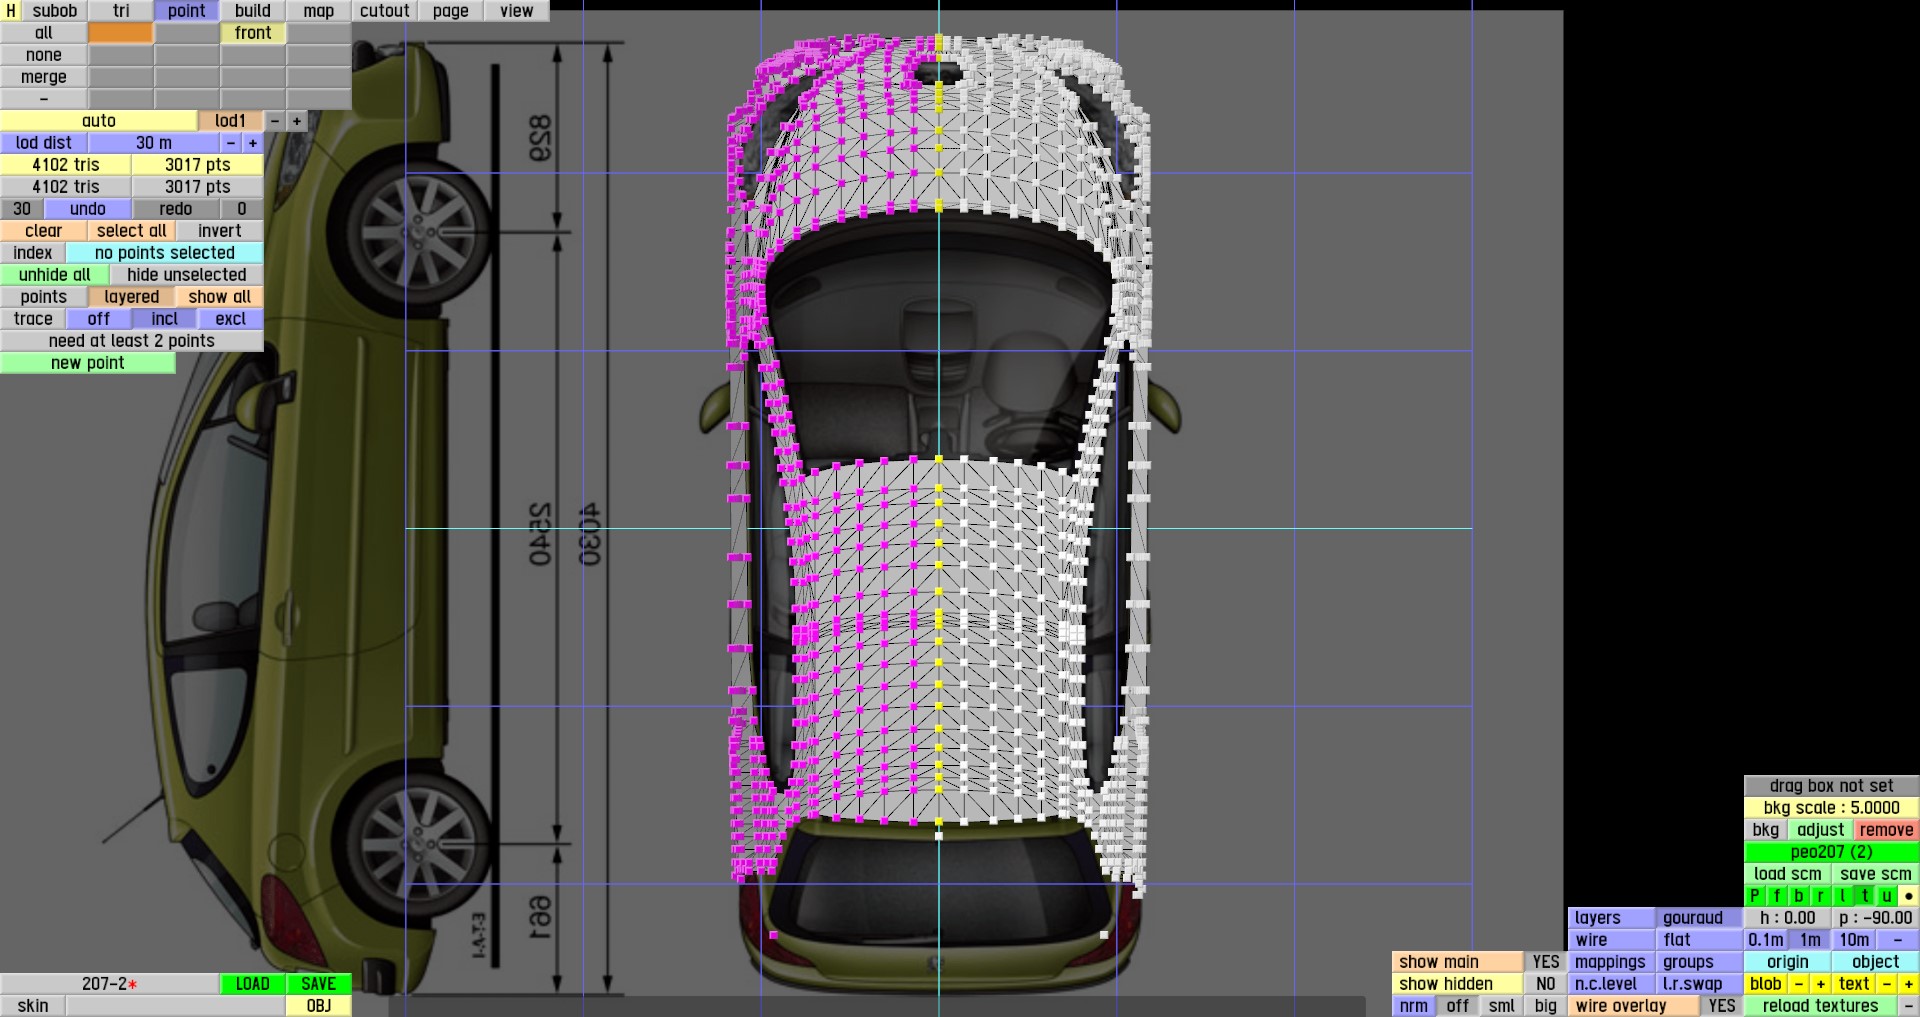Screen dimensions: 1920x1017
Task: Decrease the lod1 level with minus
Action: point(275,121)
